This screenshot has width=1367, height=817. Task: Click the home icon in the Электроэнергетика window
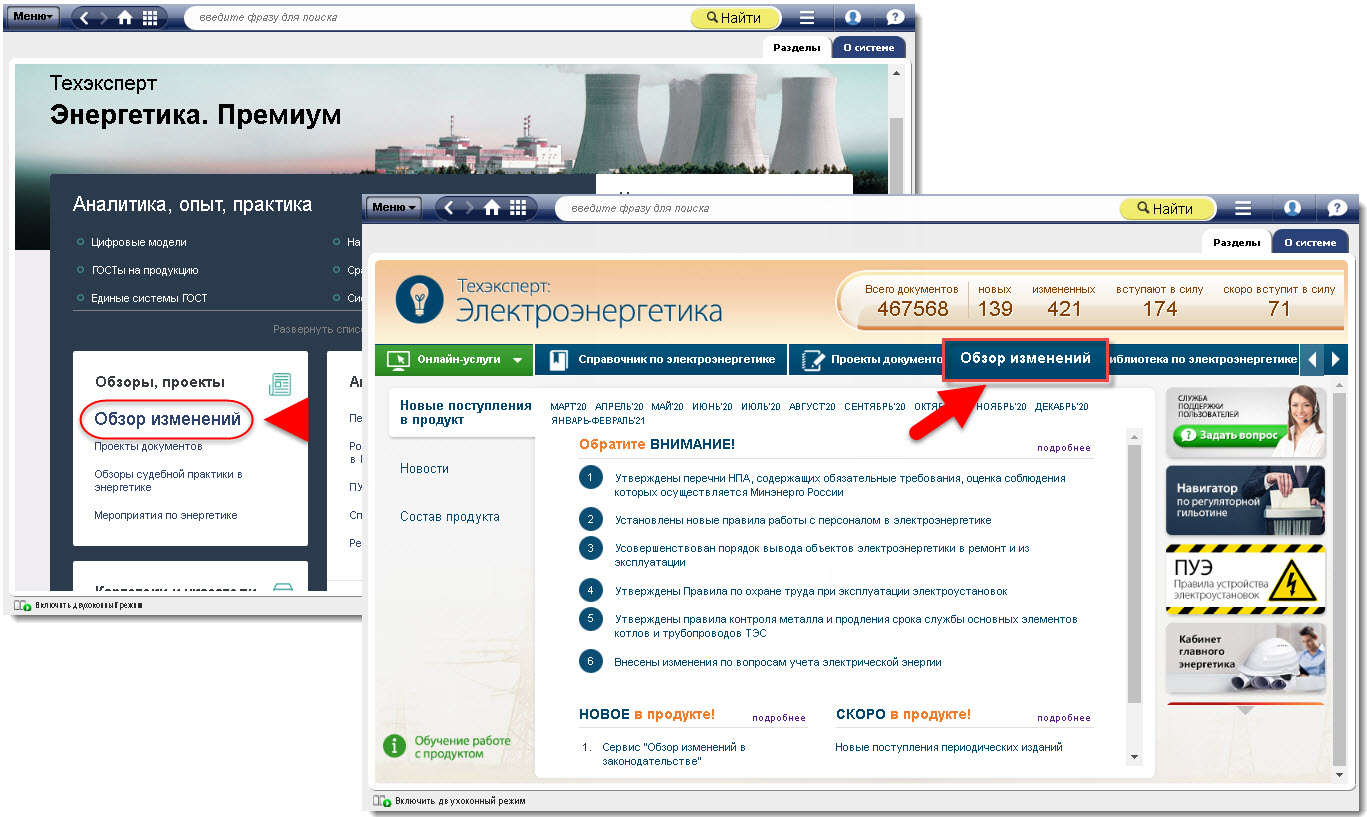(491, 208)
